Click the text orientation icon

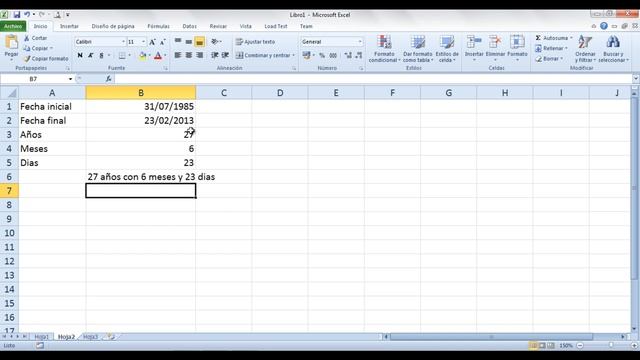point(214,42)
